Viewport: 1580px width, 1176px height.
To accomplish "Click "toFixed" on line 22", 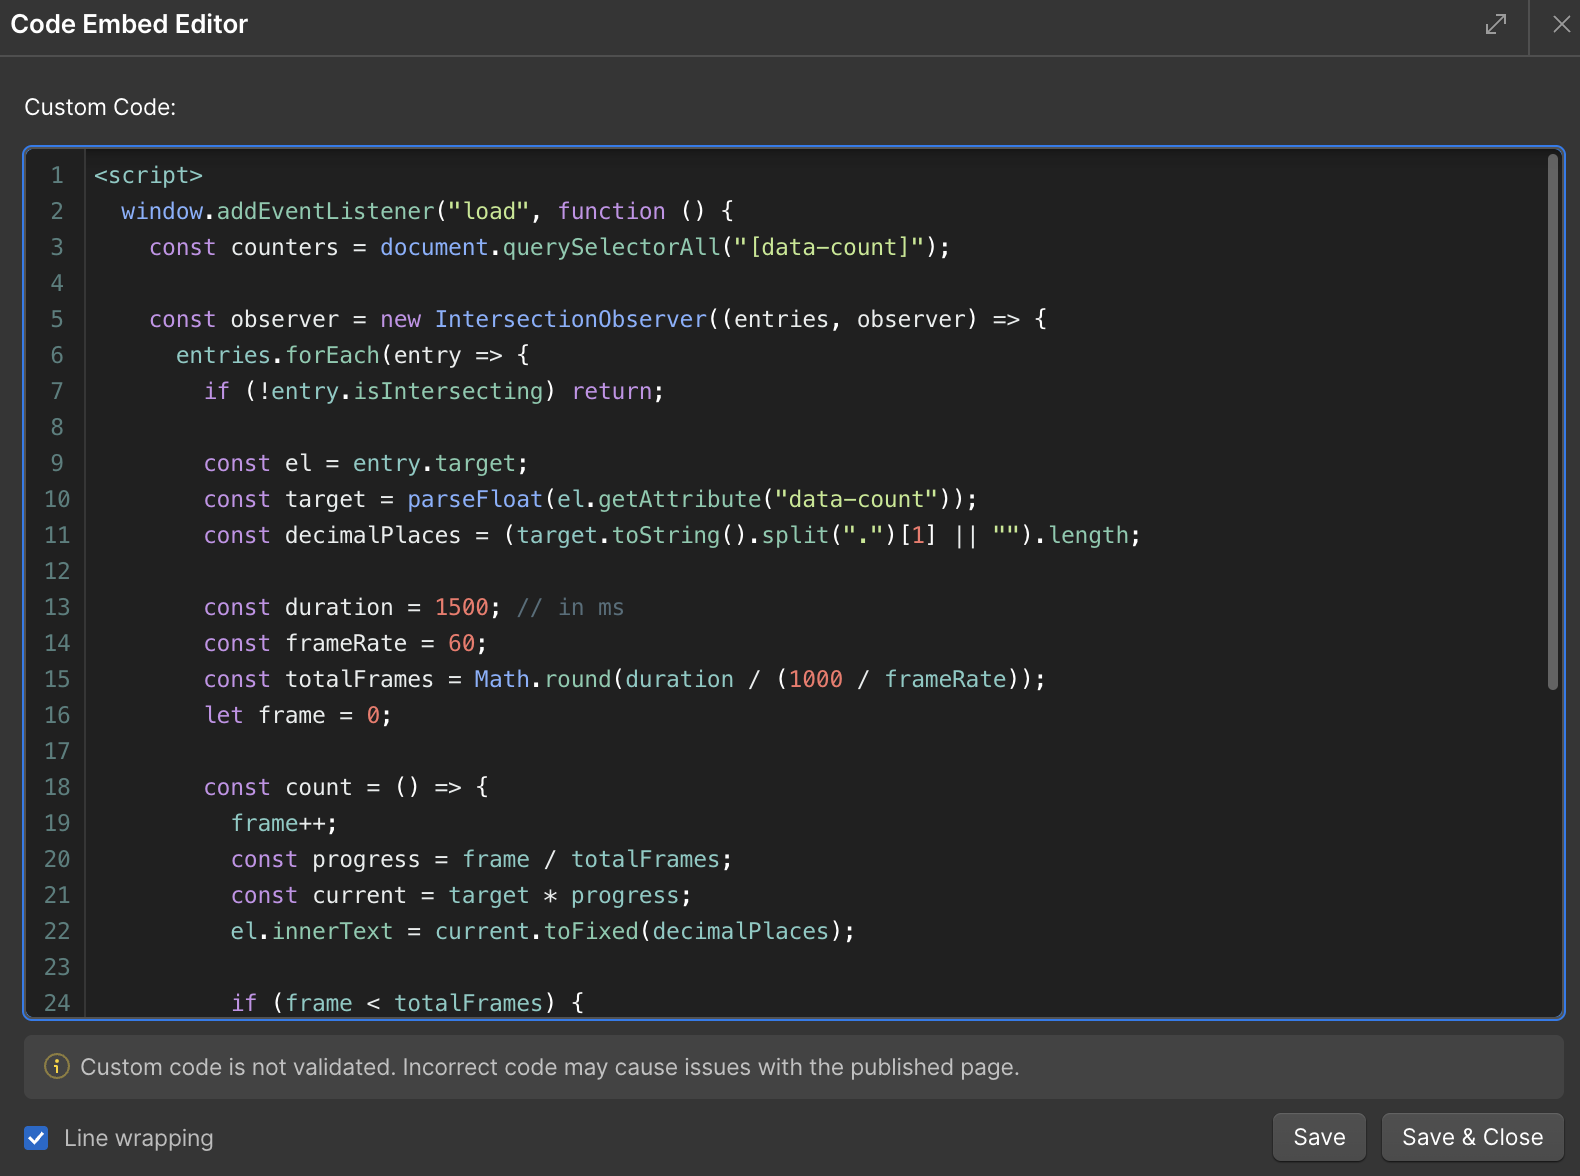I will click(x=591, y=931).
